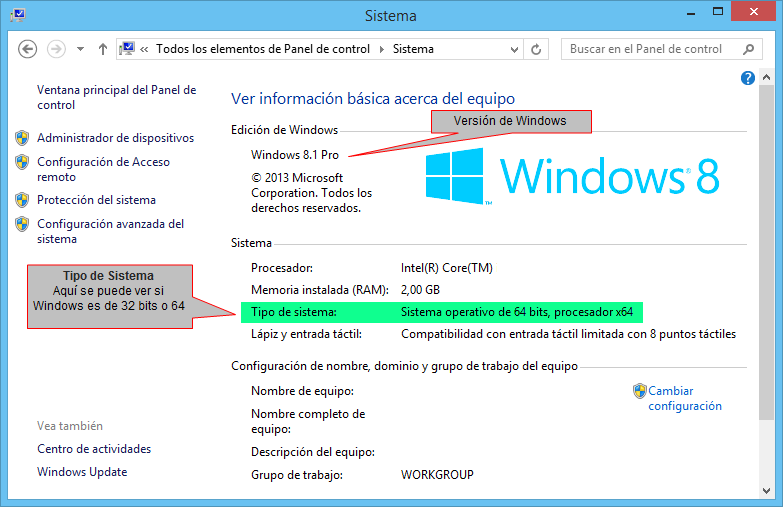Open recent locations dropdown arrow
The width and height of the screenshot is (783, 507).
(x=80, y=49)
